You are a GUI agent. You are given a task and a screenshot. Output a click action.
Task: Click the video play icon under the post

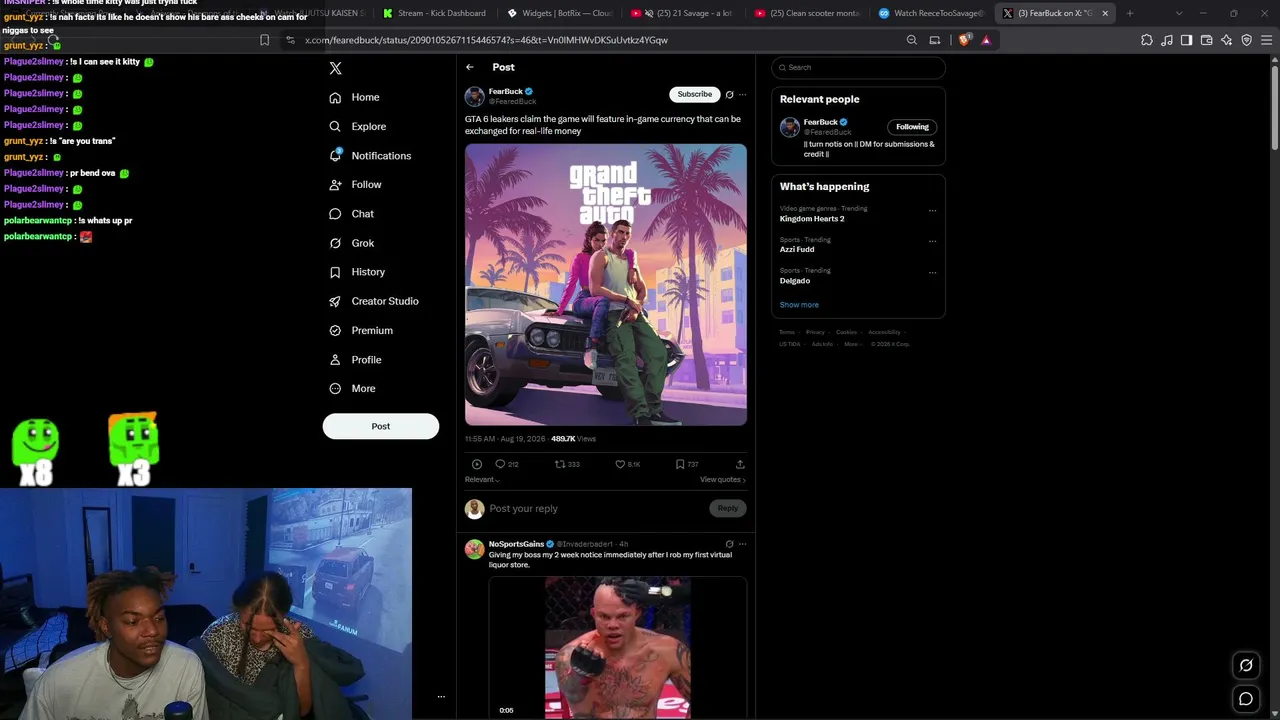[x=477, y=464]
